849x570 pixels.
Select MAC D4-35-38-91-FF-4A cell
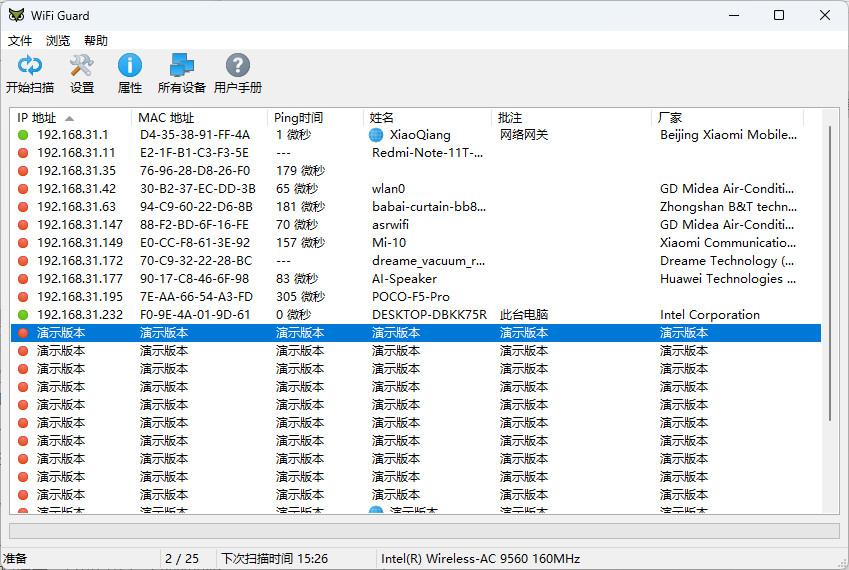tap(195, 135)
